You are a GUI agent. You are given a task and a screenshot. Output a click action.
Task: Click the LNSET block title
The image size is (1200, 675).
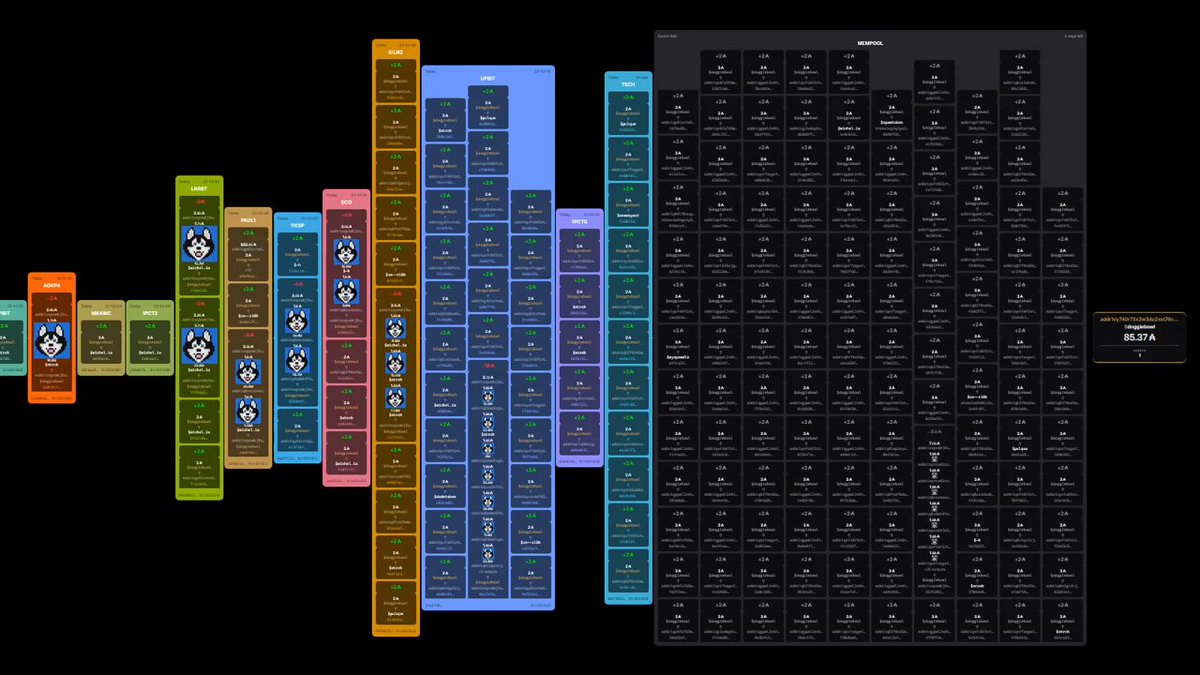point(198,187)
